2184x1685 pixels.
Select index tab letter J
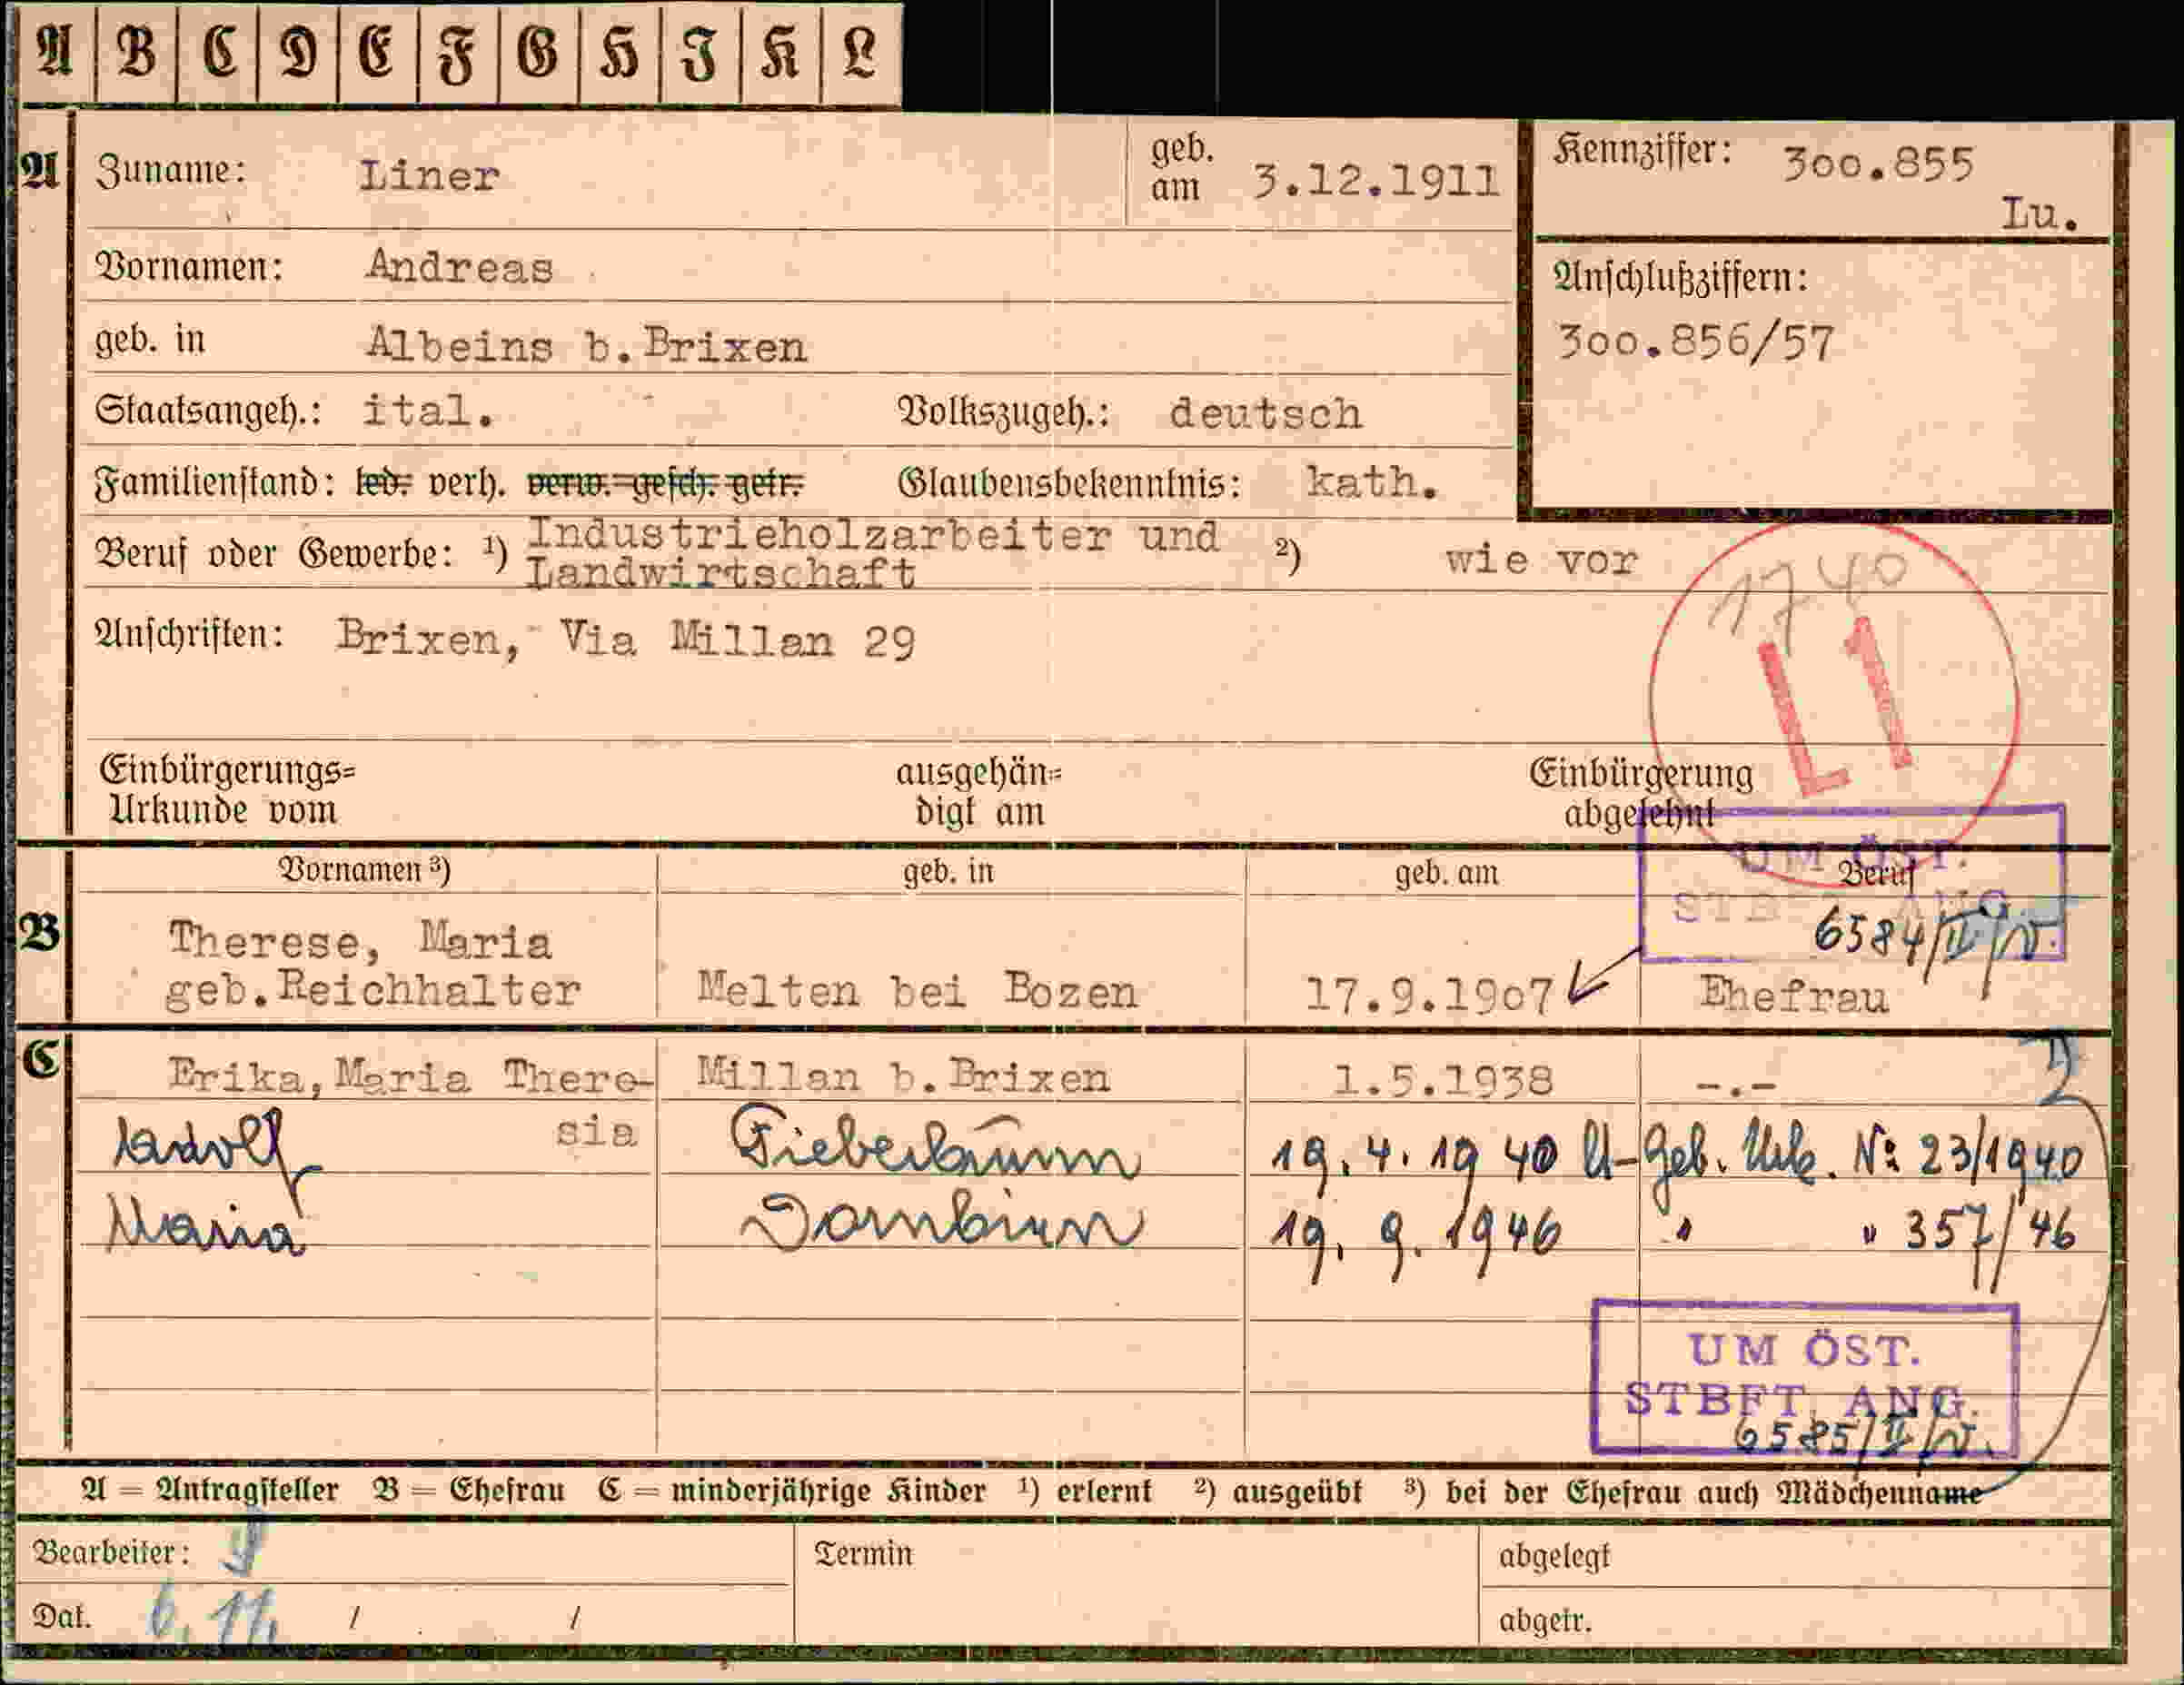700,53
